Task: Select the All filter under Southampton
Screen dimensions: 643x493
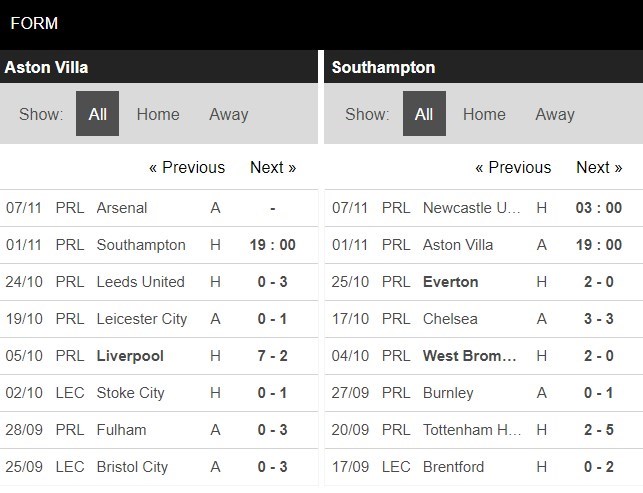Action: coord(424,114)
